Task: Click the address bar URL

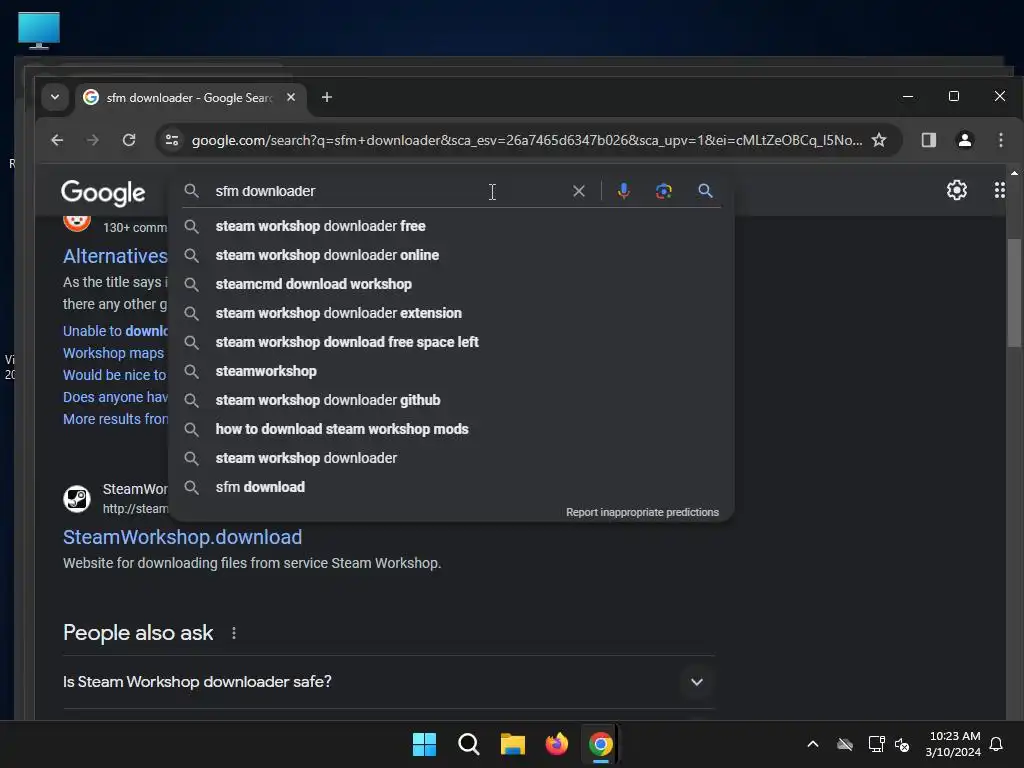Action: (x=526, y=140)
